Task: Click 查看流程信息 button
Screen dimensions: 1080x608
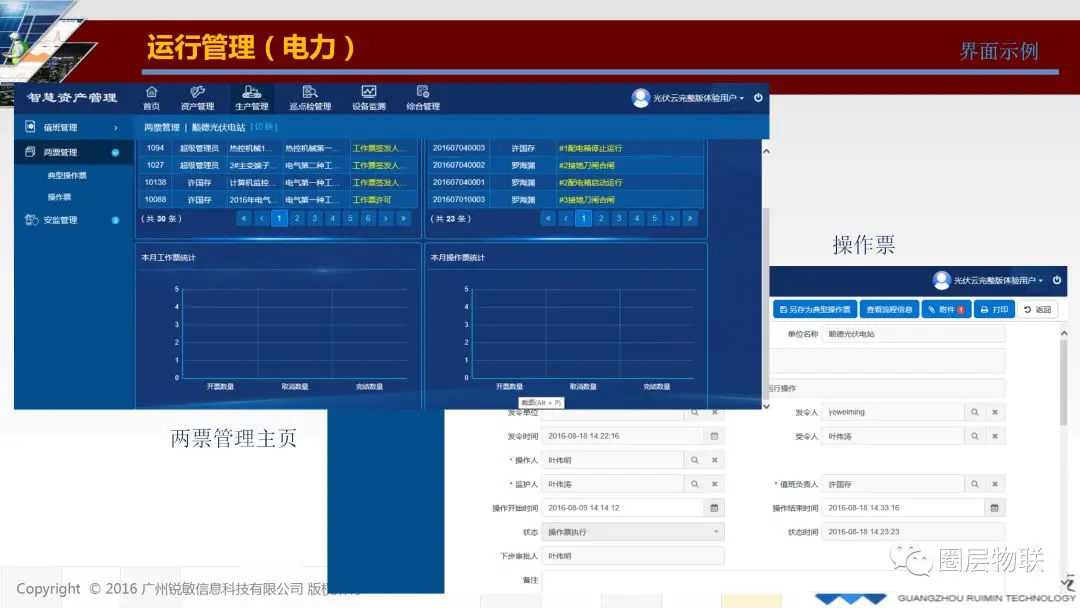Action: pos(889,309)
